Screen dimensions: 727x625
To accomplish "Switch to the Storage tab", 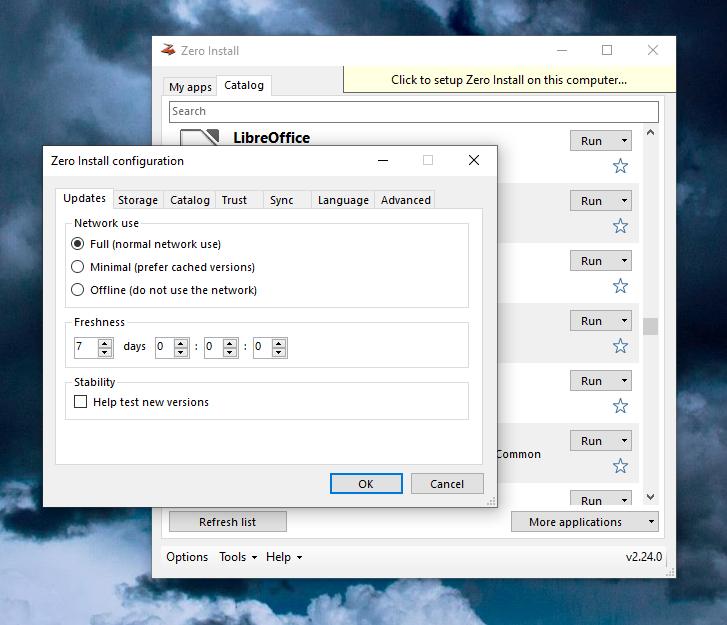I will tap(138, 200).
